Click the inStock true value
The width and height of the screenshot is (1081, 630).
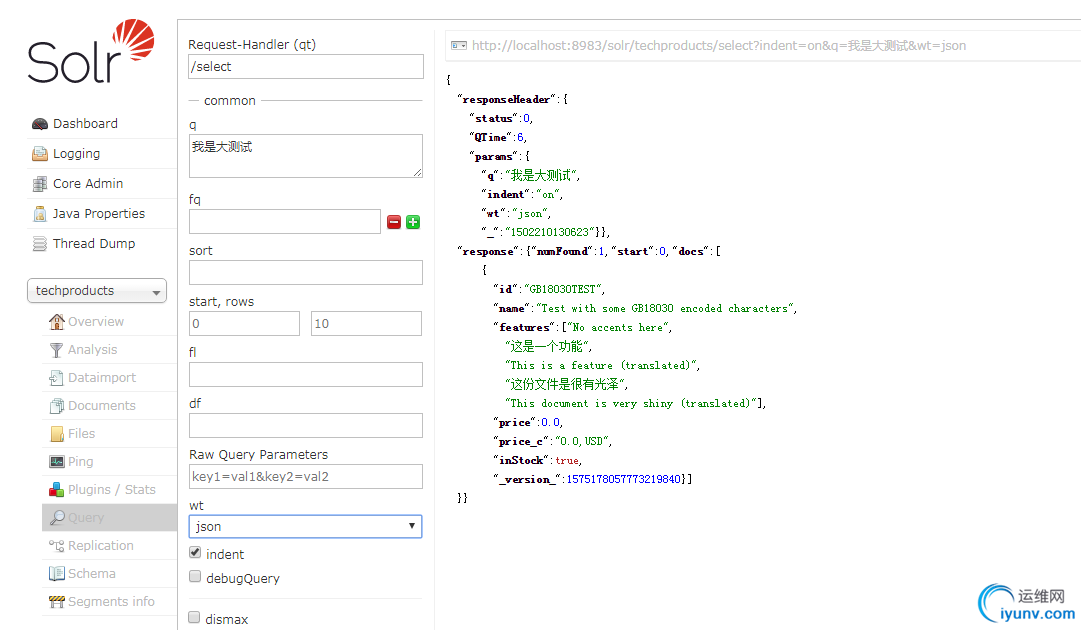click(567, 460)
